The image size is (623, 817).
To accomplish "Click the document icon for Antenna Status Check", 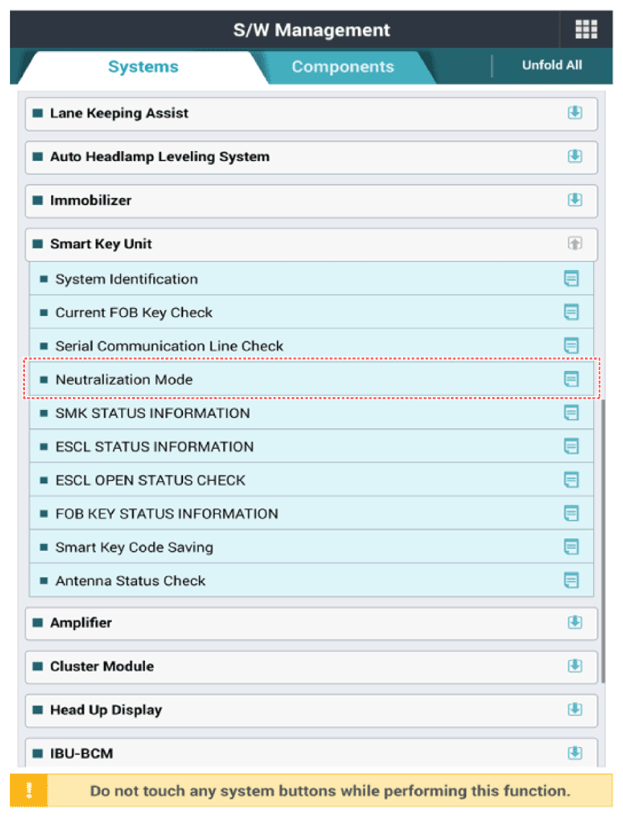I will click(x=571, y=580).
